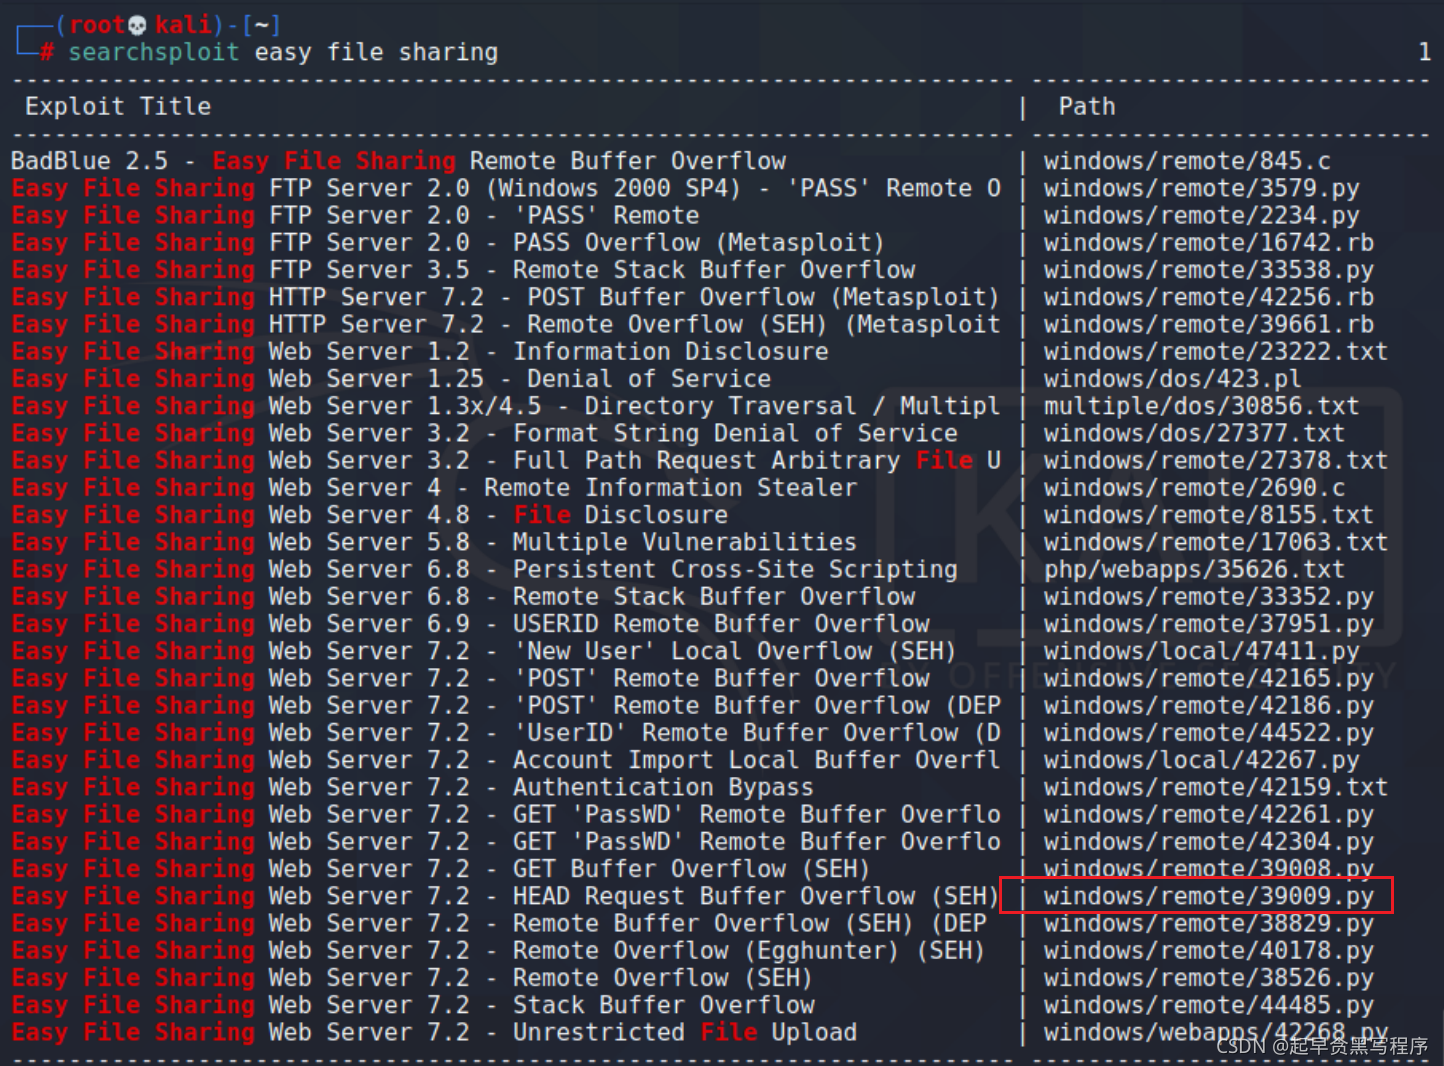The height and width of the screenshot is (1066, 1444).
Task: Click Web Server 7.2 Account Import Local Buffer title
Action: pyautogui.click(x=505, y=760)
